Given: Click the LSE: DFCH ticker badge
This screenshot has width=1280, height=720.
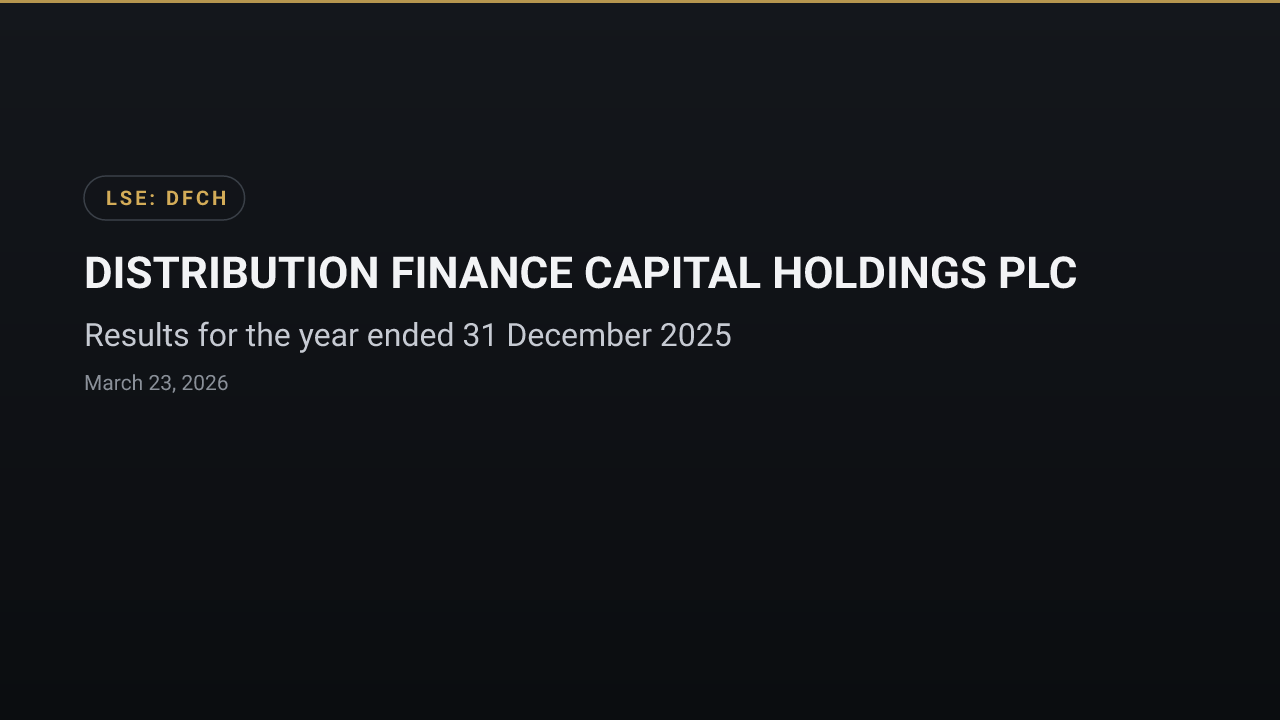Looking at the screenshot, I should click(164, 198).
